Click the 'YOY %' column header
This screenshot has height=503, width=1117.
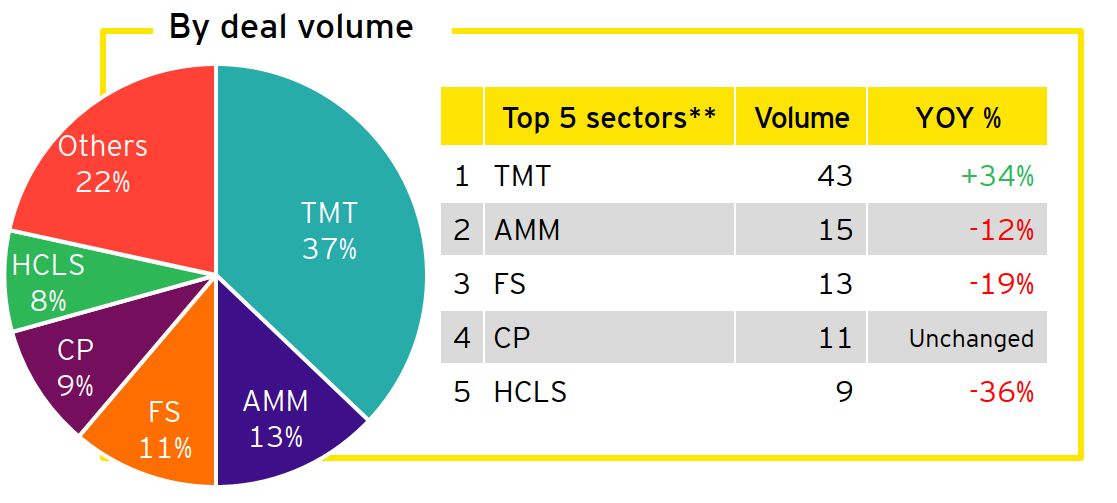point(958,118)
